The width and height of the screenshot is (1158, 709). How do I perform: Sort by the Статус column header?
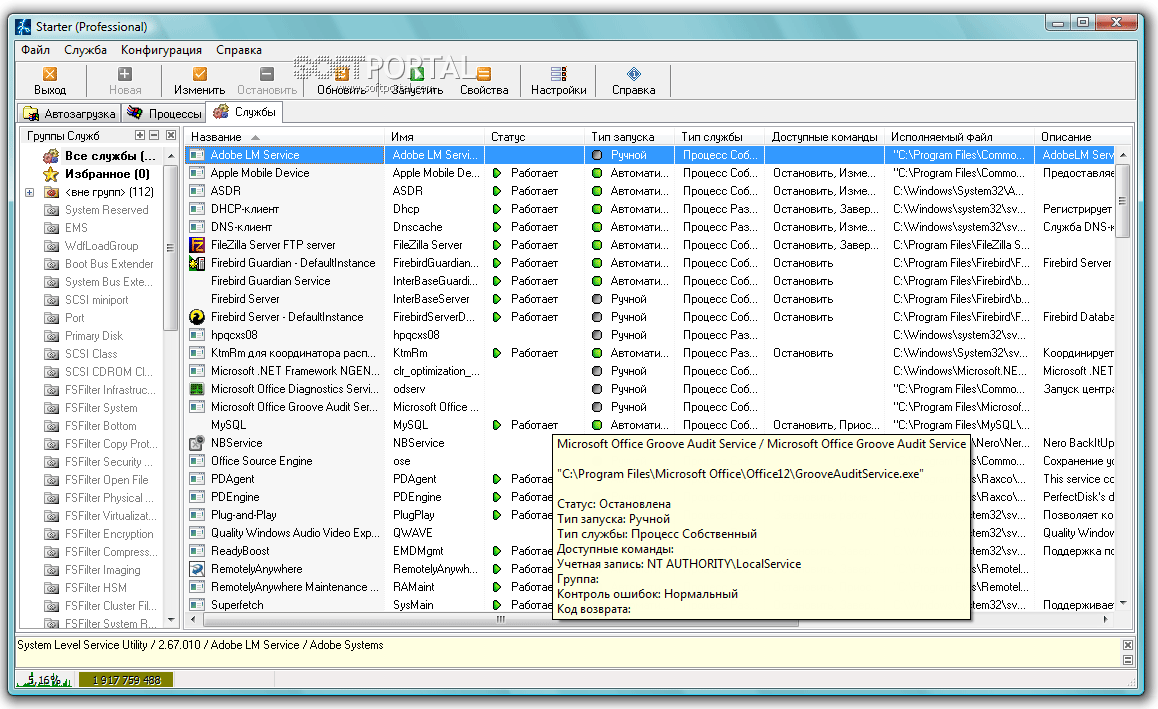point(508,137)
